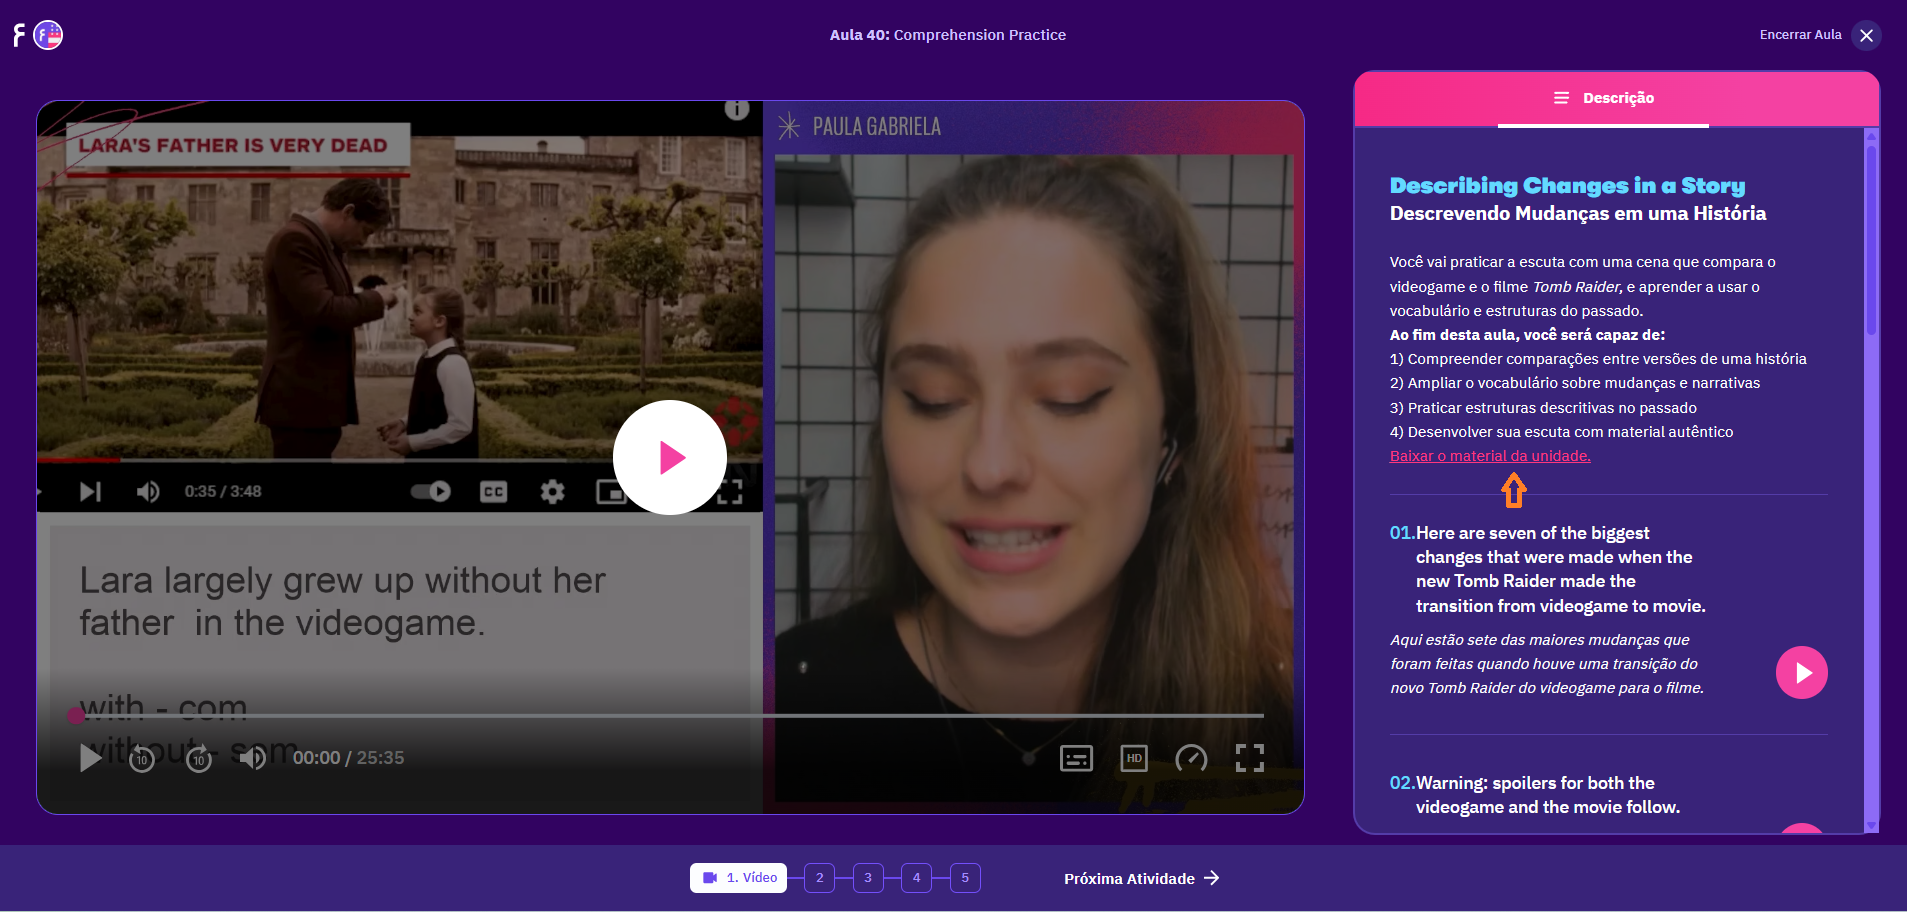
Task: Click the 00:00 / 25:35 time display
Action: 348,758
